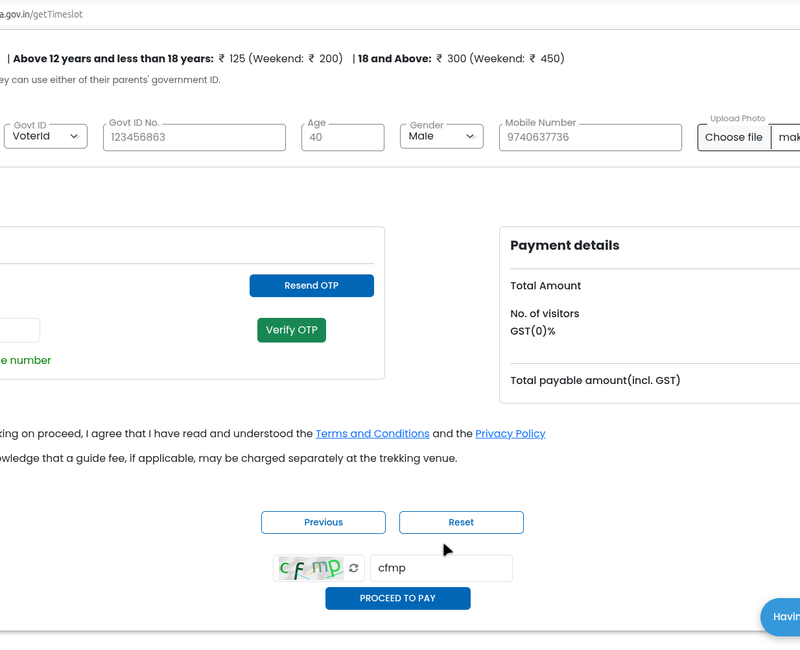The height and width of the screenshot is (650, 800).
Task: Click the Reset button
Action: 461,522
